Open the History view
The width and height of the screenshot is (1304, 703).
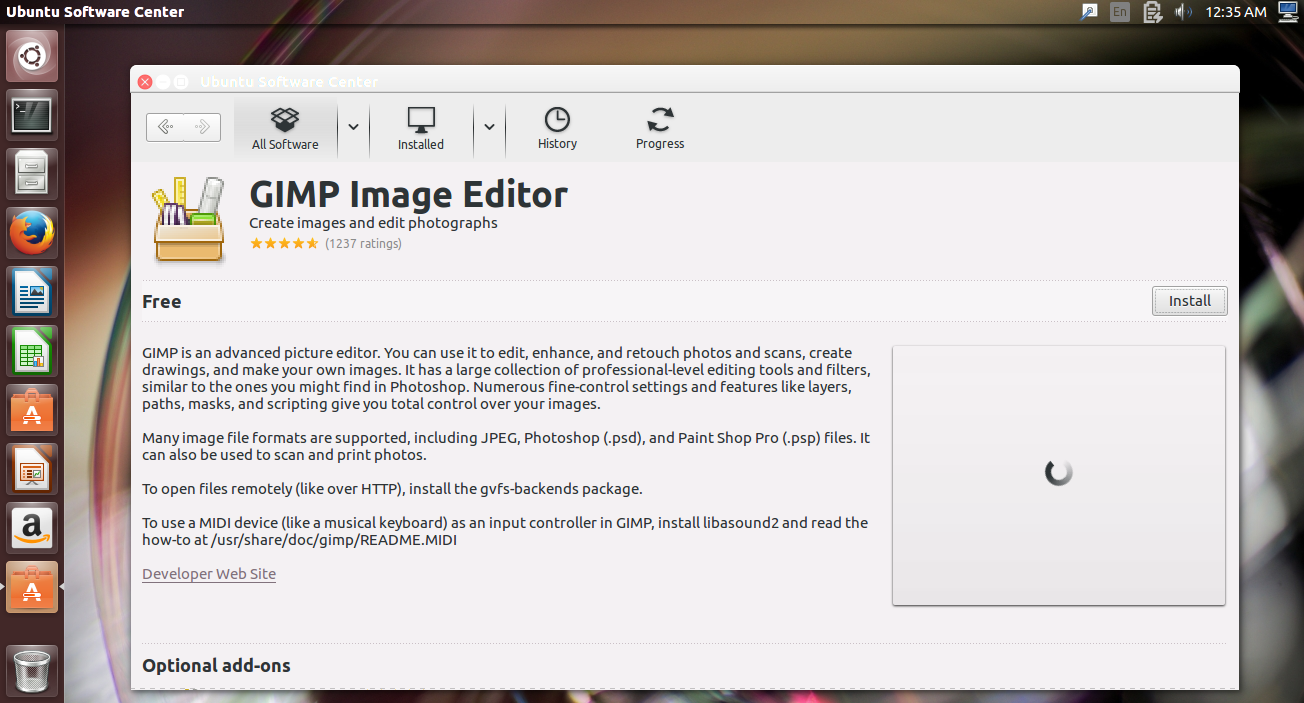(x=557, y=129)
